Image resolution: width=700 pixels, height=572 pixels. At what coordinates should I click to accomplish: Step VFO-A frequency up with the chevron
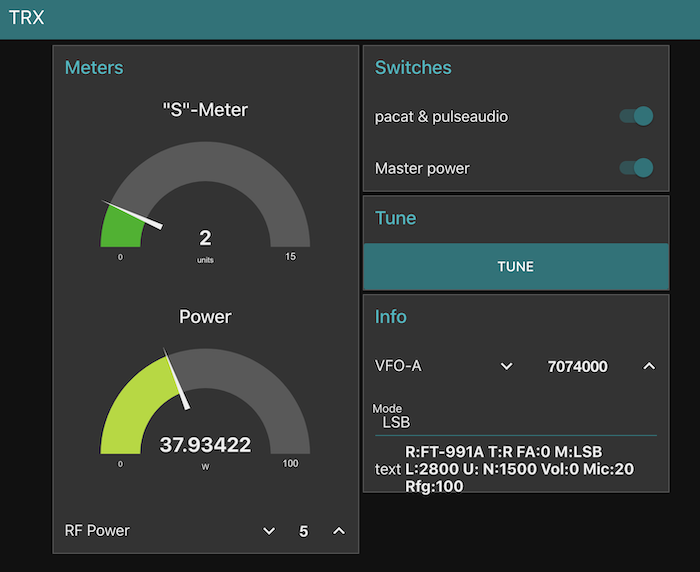[x=648, y=367]
